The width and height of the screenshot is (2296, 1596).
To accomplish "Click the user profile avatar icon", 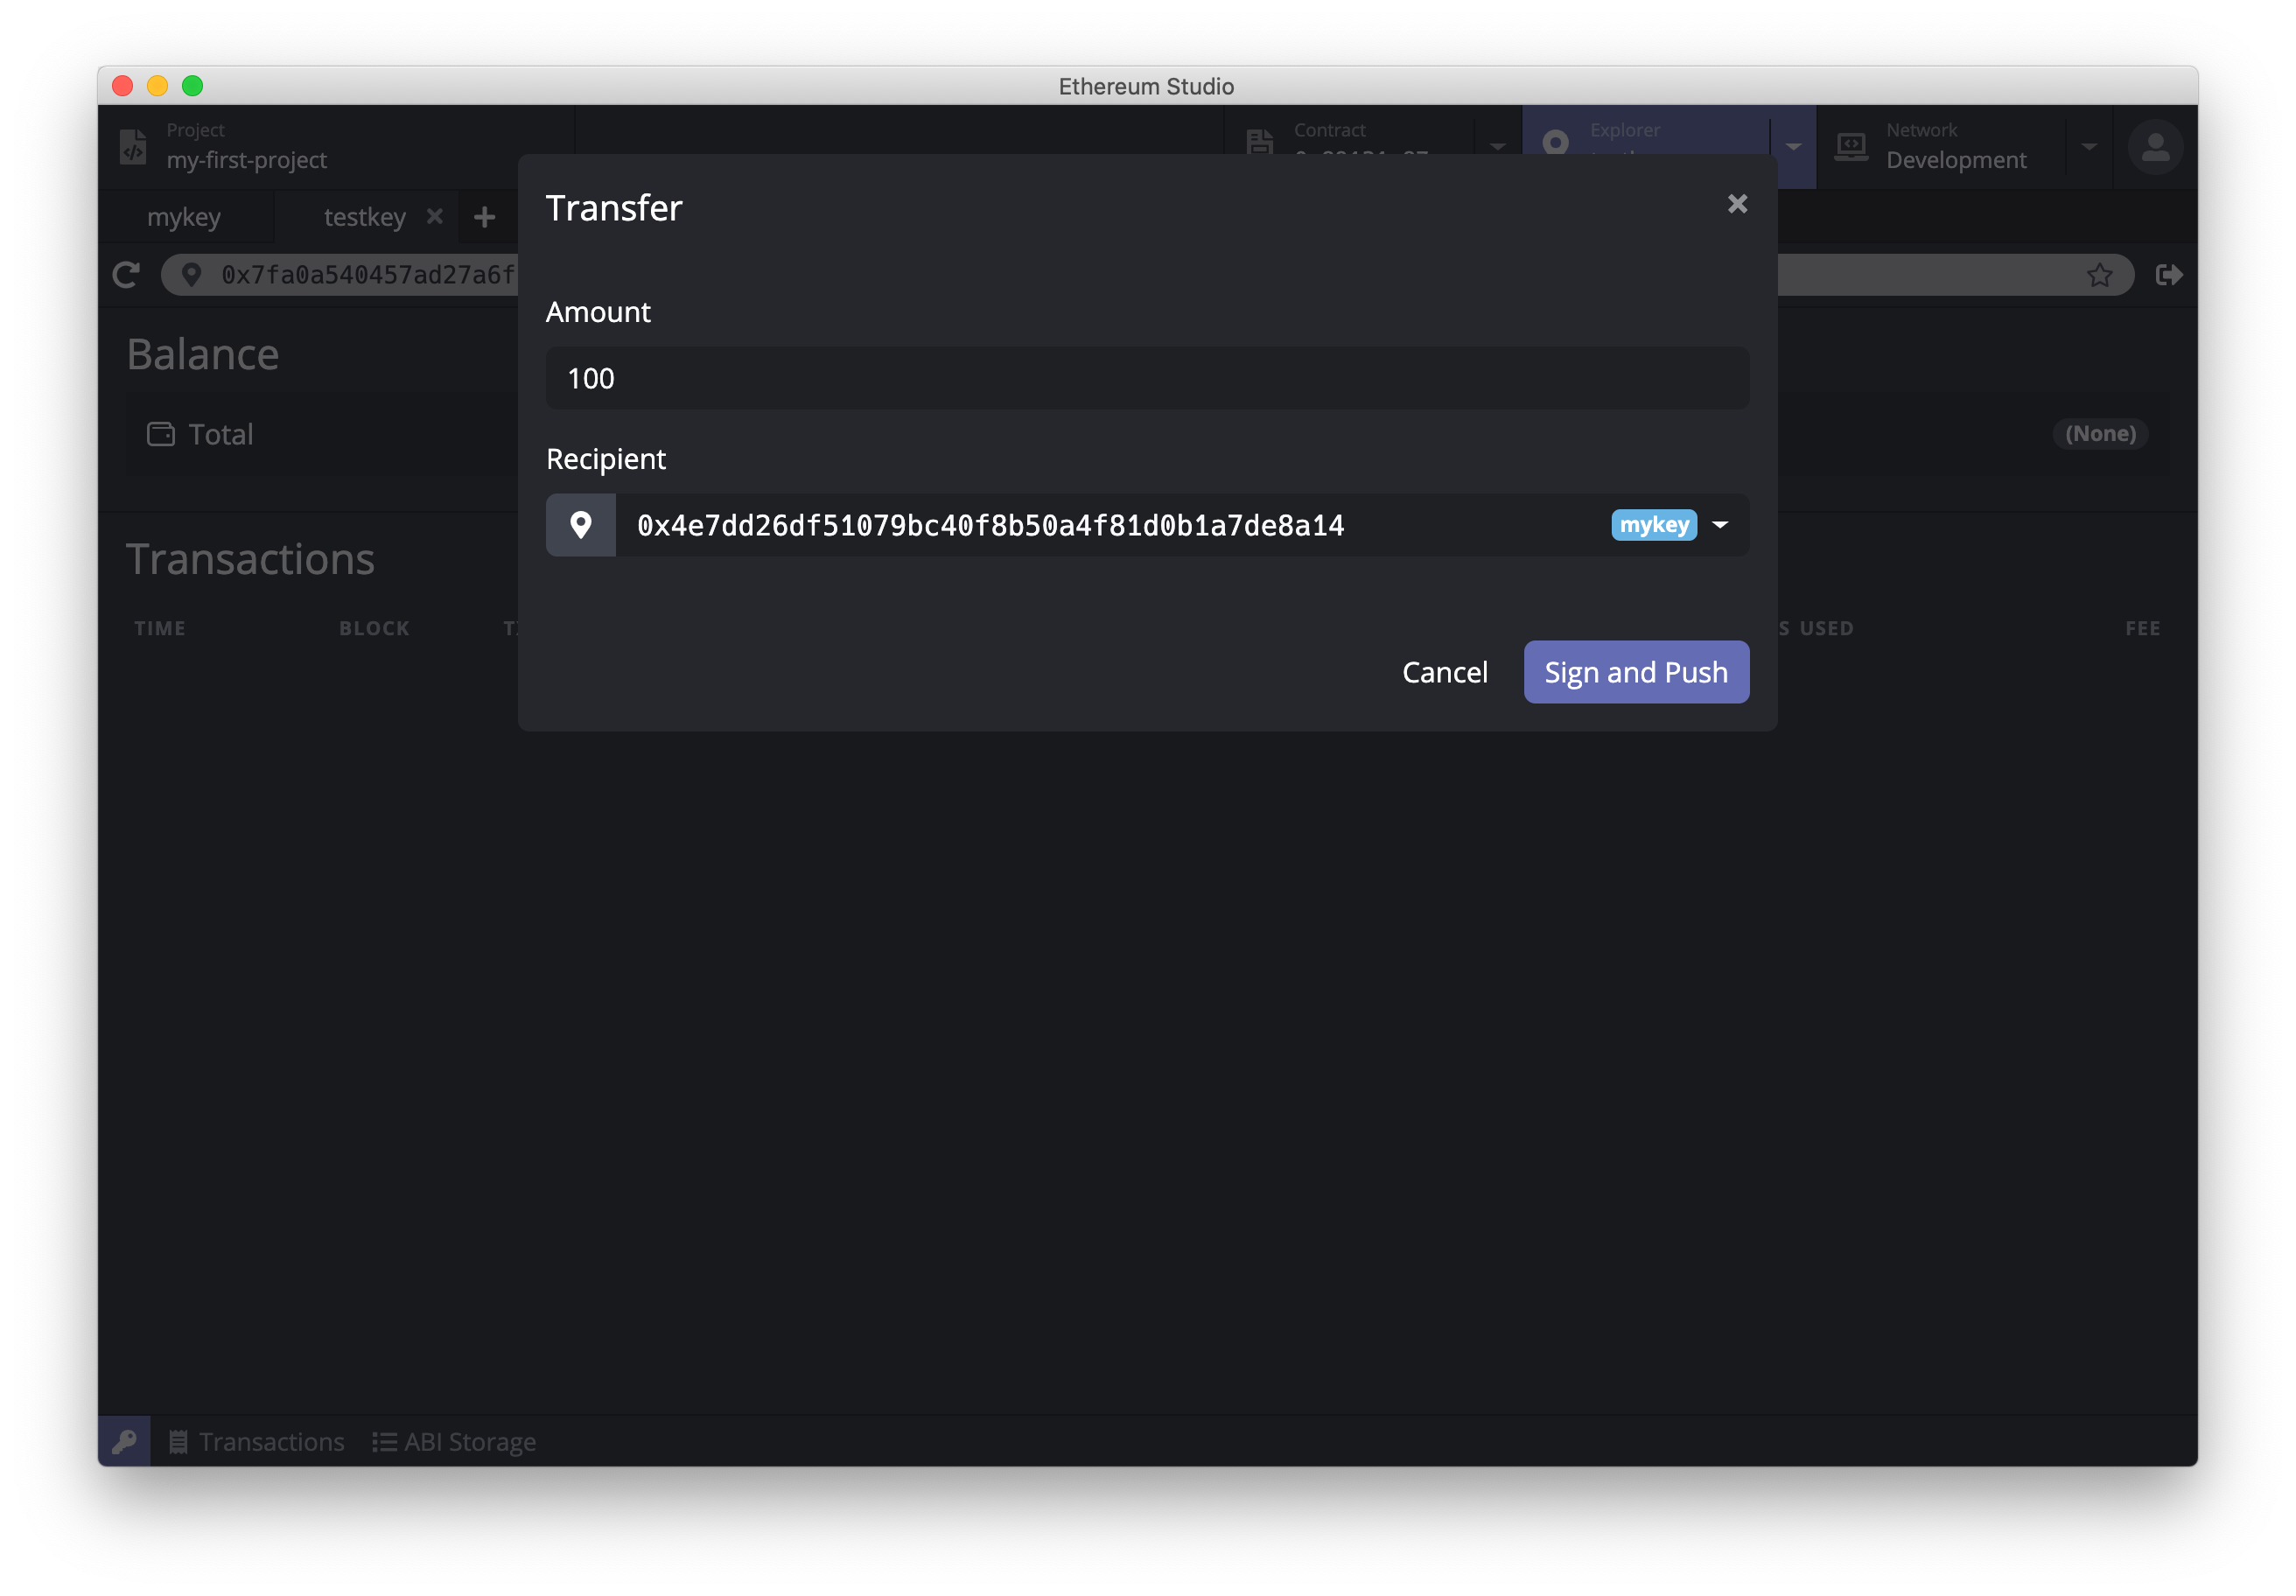I will click(x=2155, y=148).
